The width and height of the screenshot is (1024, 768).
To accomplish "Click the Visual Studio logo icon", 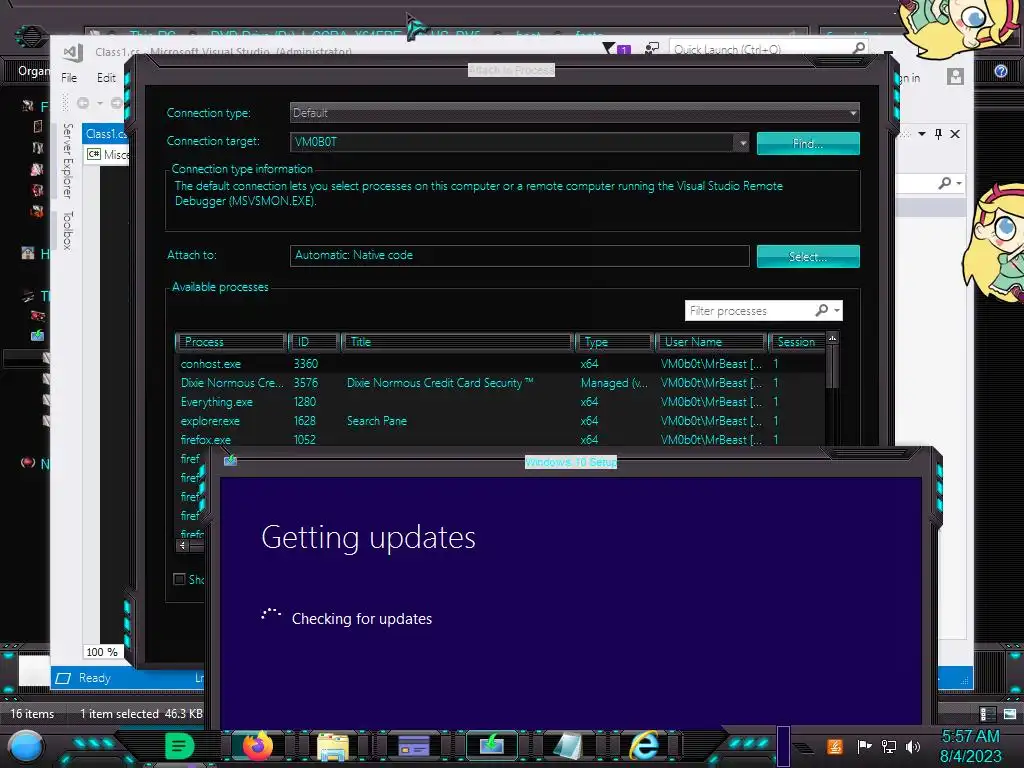I will [73, 52].
